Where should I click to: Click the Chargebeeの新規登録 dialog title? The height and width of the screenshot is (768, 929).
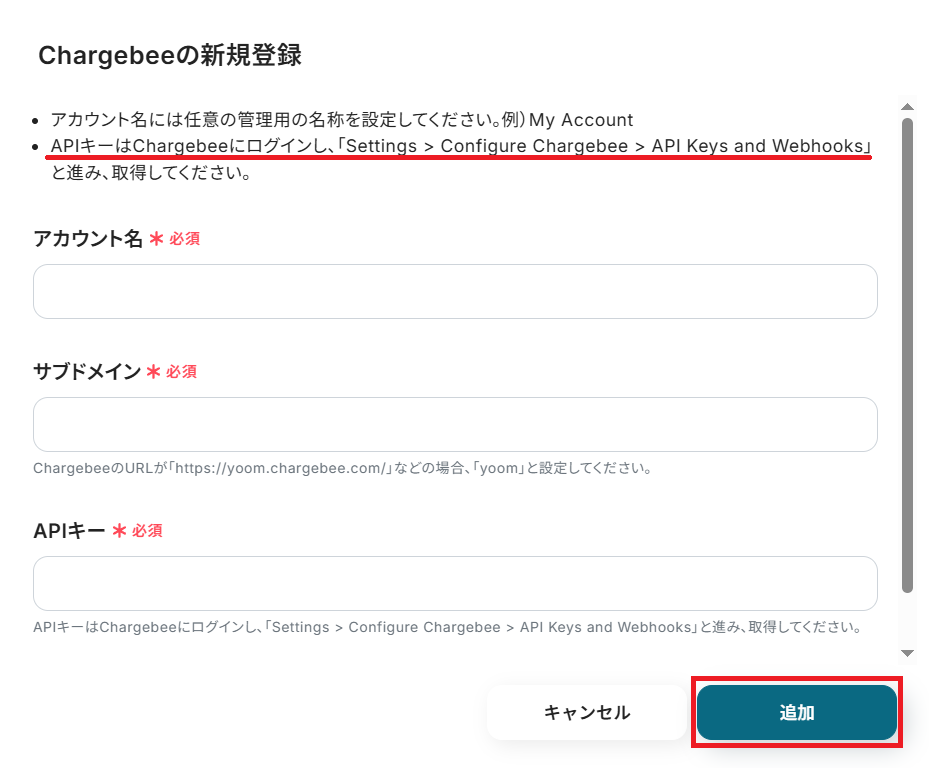coord(170,55)
